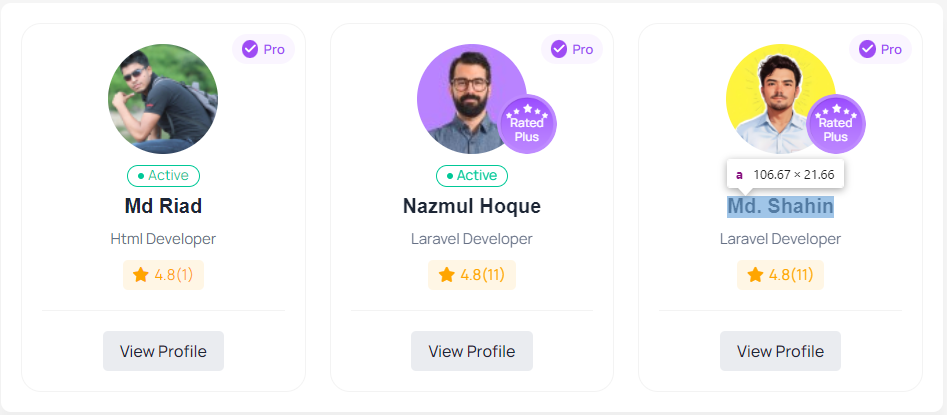The image size is (947, 415).
Task: Click the Pro badge on Md. Shahin's card
Action: point(880,49)
